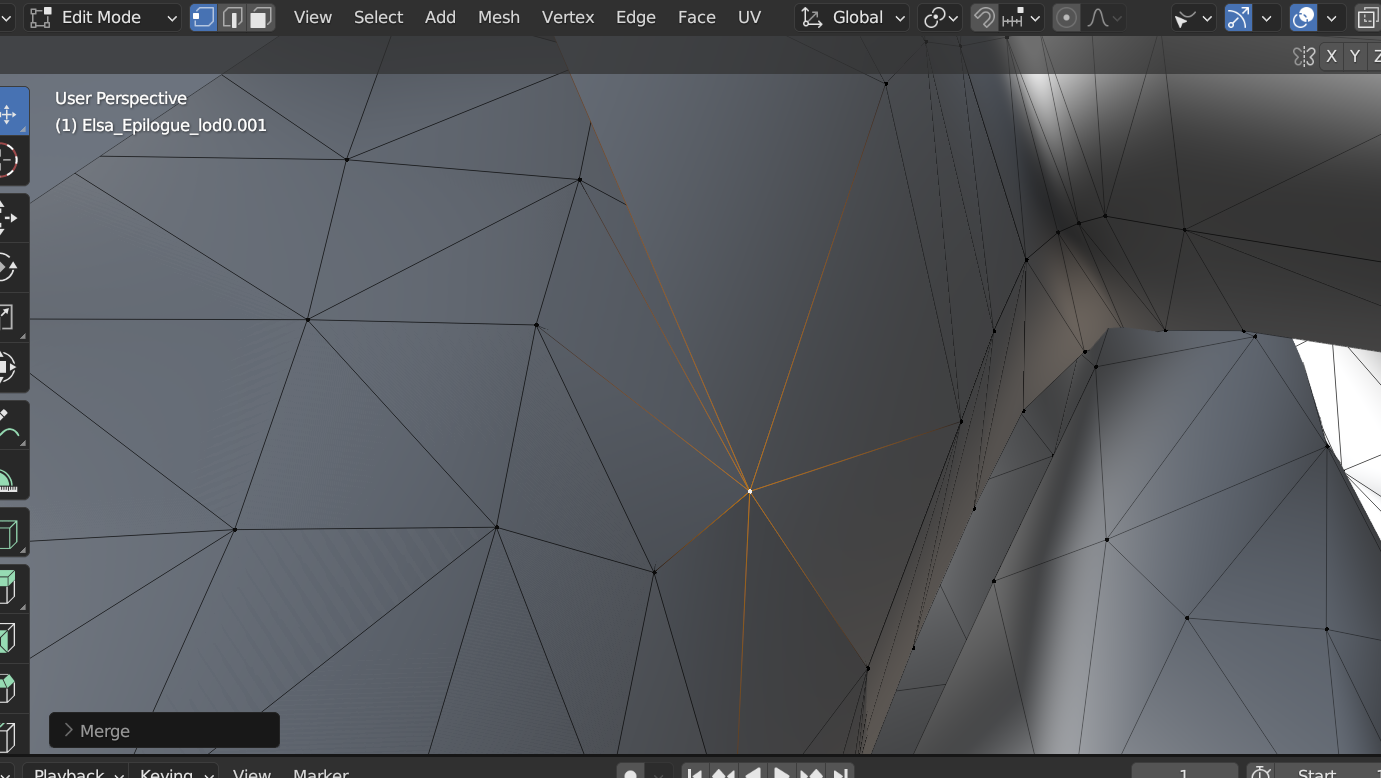Open overlay settings dropdown arrow

tap(1331, 17)
